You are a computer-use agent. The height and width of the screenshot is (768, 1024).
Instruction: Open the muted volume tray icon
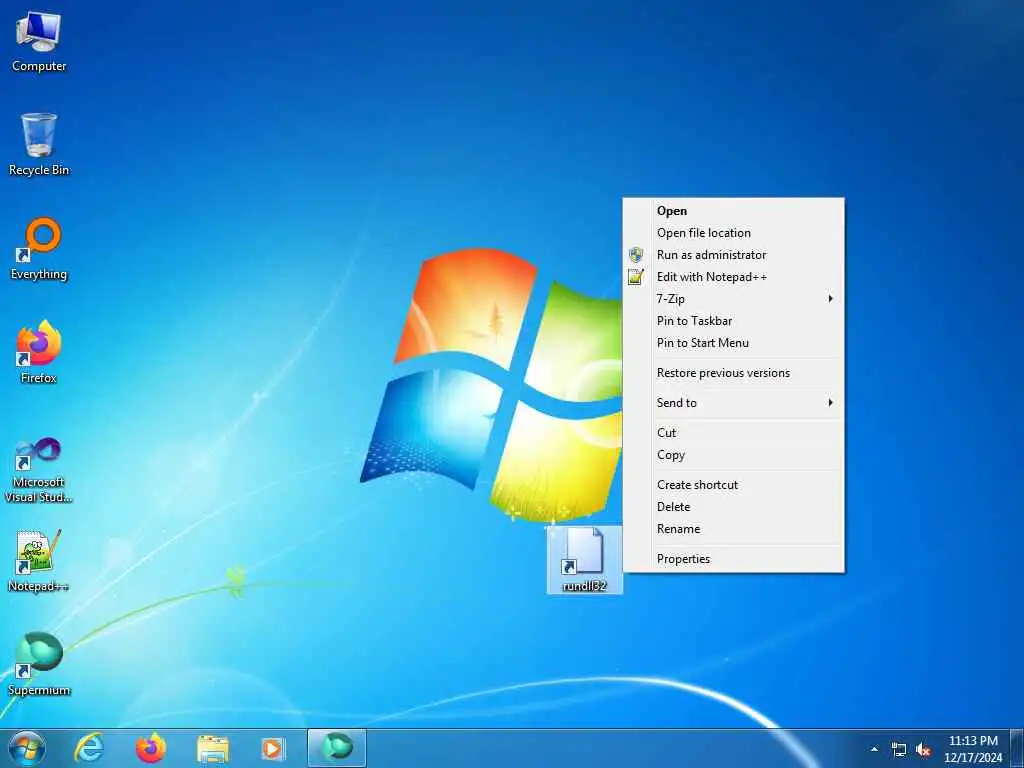tap(923, 750)
